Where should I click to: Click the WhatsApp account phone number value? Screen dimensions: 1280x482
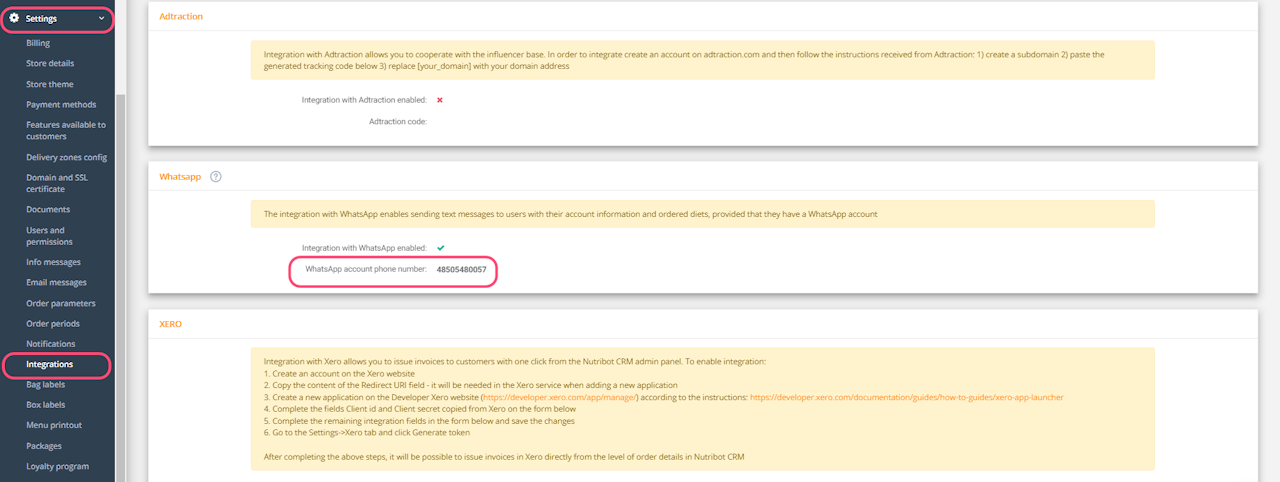pyautogui.click(x=462, y=270)
